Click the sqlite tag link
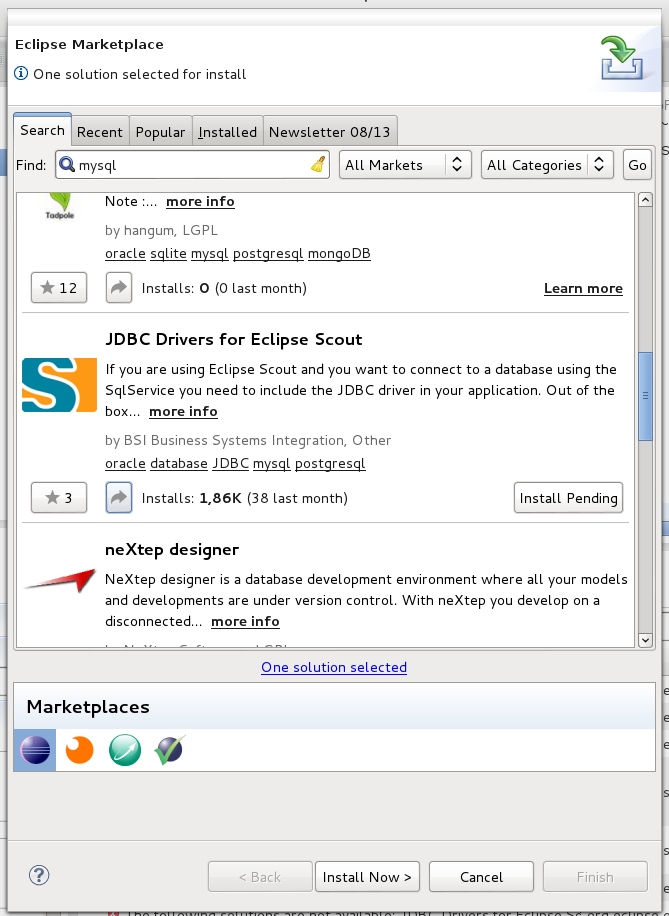Viewport: 669px width, 916px height. (x=168, y=254)
